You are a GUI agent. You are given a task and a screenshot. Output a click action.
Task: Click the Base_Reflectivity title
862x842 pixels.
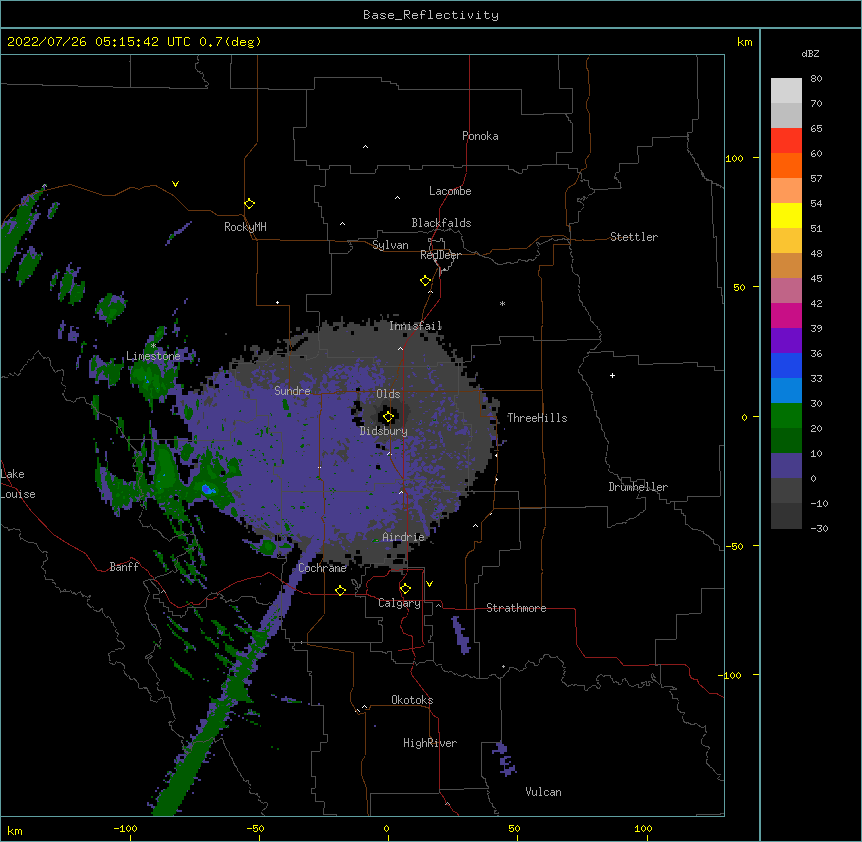click(x=431, y=15)
